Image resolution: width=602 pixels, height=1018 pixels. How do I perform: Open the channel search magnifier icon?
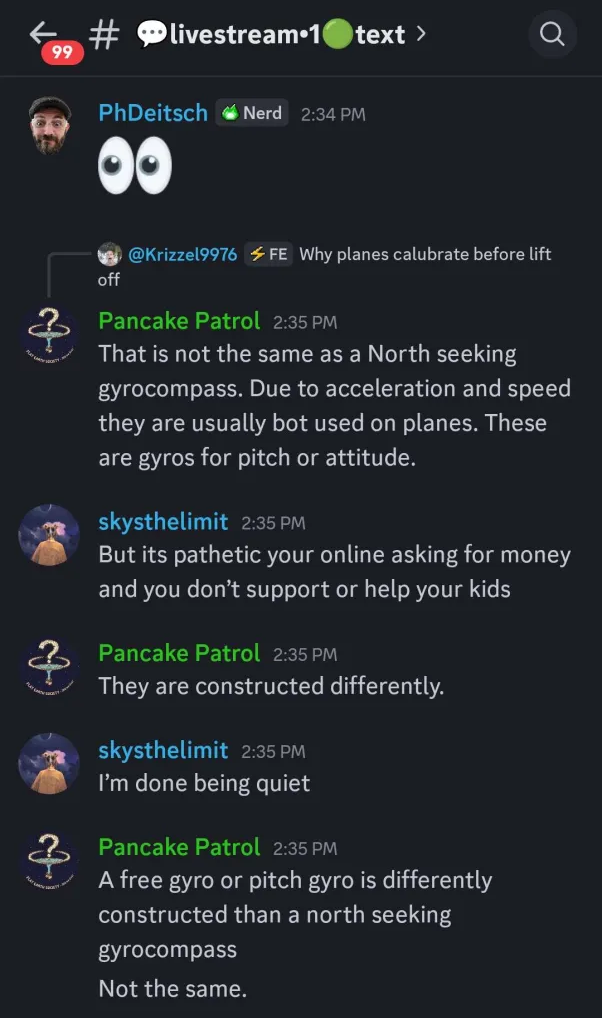[x=552, y=35]
